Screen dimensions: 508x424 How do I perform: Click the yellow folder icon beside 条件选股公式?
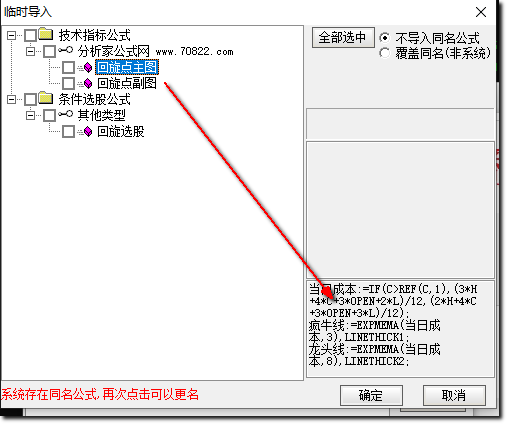tap(46, 98)
